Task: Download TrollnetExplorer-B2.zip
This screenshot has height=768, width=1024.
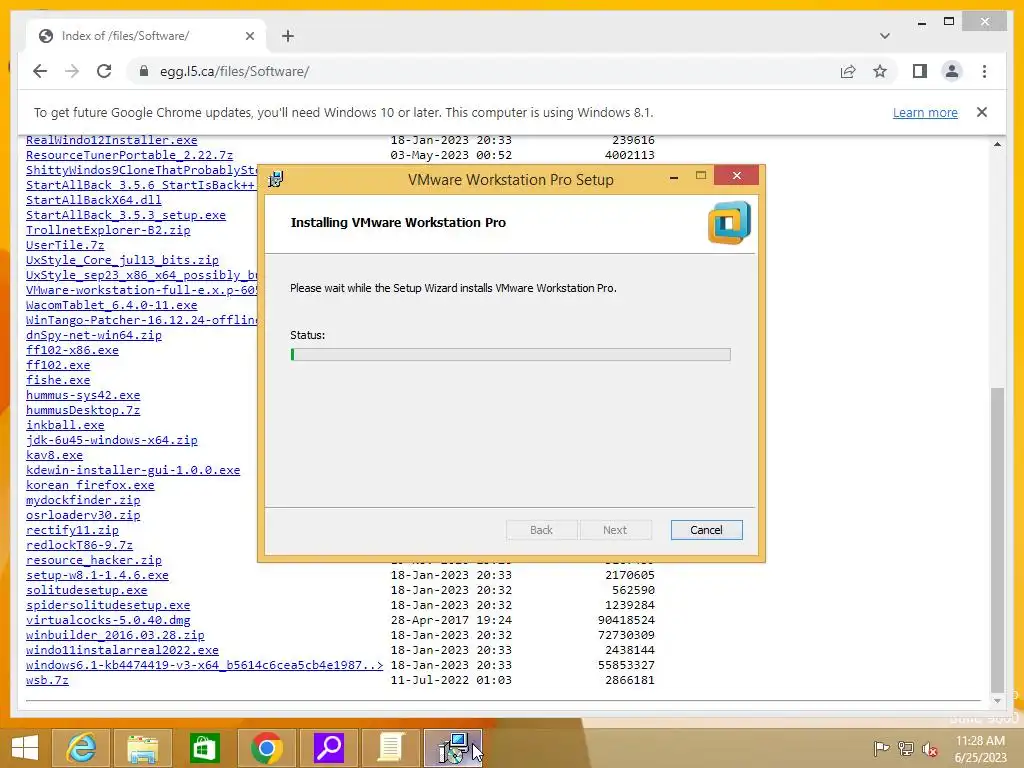Action: 108,230
